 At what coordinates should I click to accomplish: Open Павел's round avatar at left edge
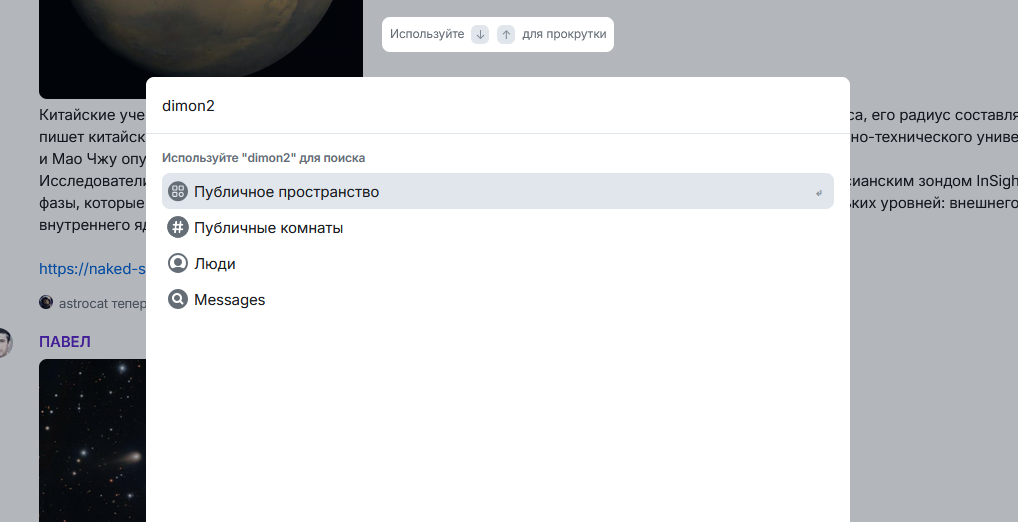pos(5,343)
